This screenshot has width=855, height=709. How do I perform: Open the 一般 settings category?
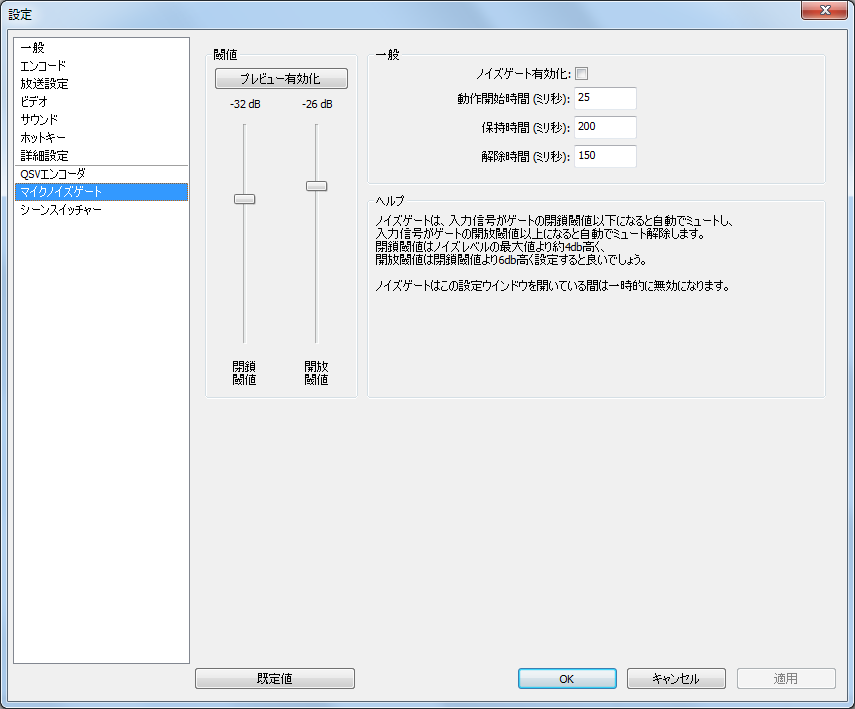coord(101,47)
